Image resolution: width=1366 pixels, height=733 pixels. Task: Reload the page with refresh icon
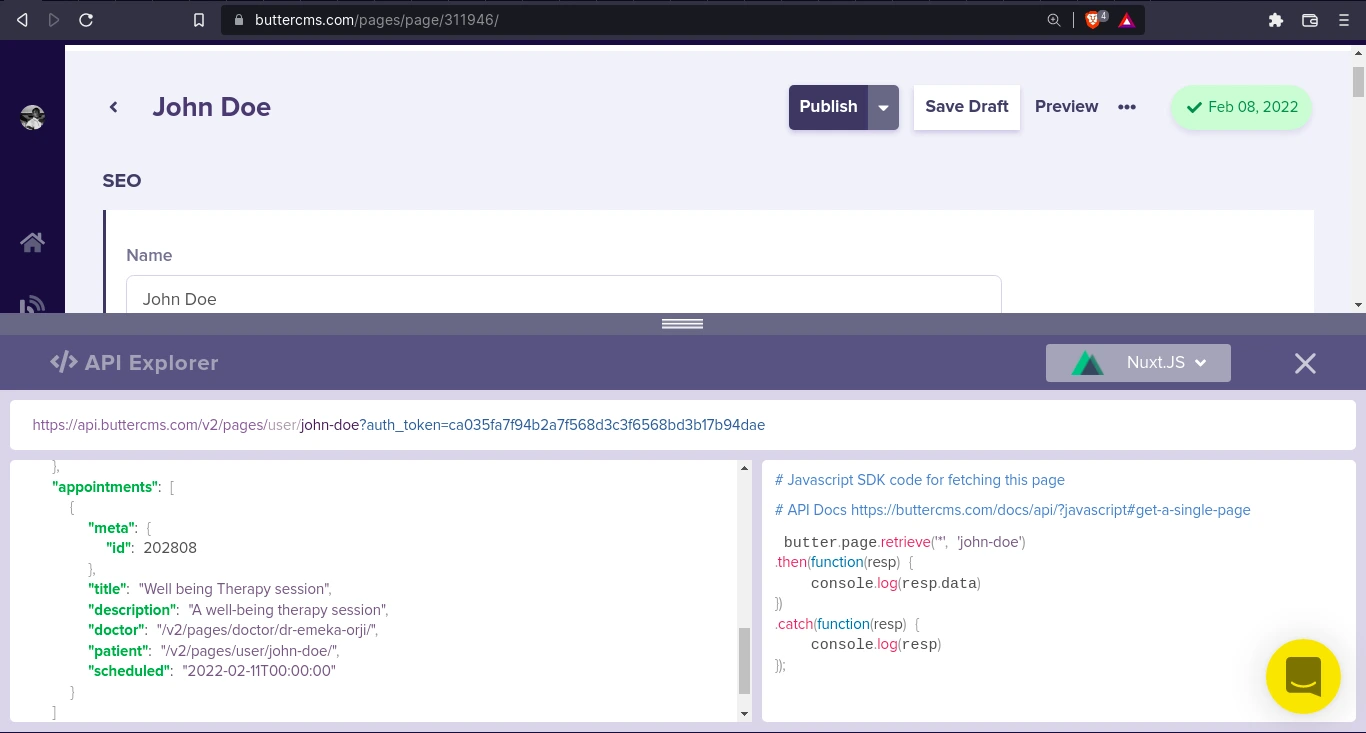[86, 20]
